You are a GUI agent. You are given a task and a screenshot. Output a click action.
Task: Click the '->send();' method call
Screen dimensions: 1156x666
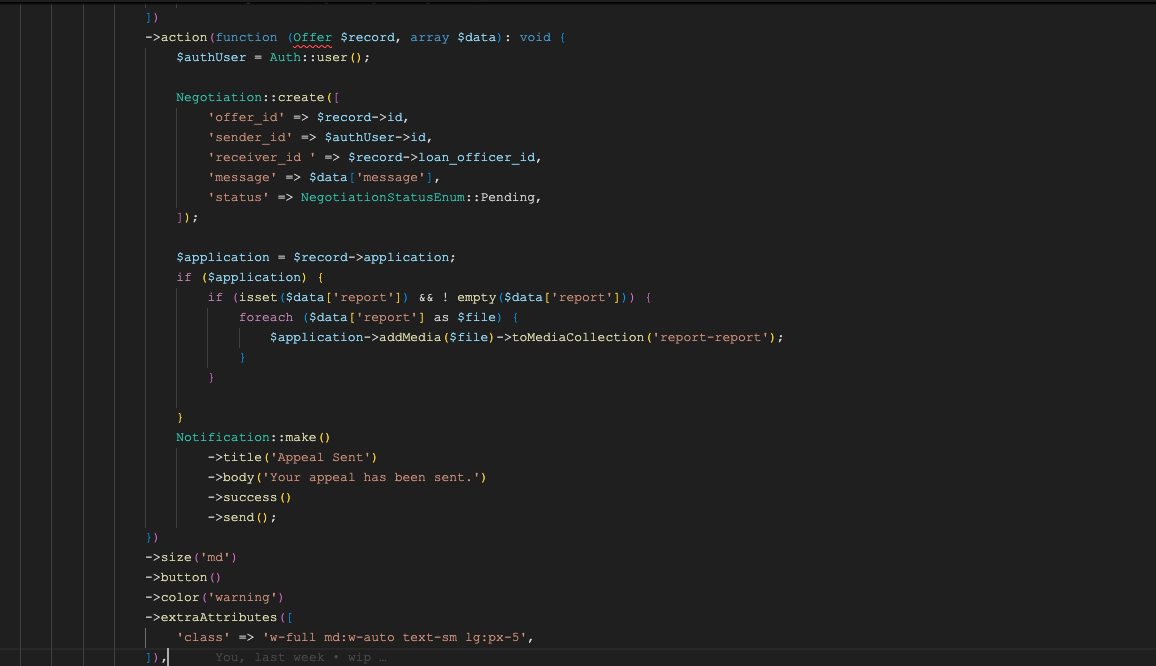243,517
